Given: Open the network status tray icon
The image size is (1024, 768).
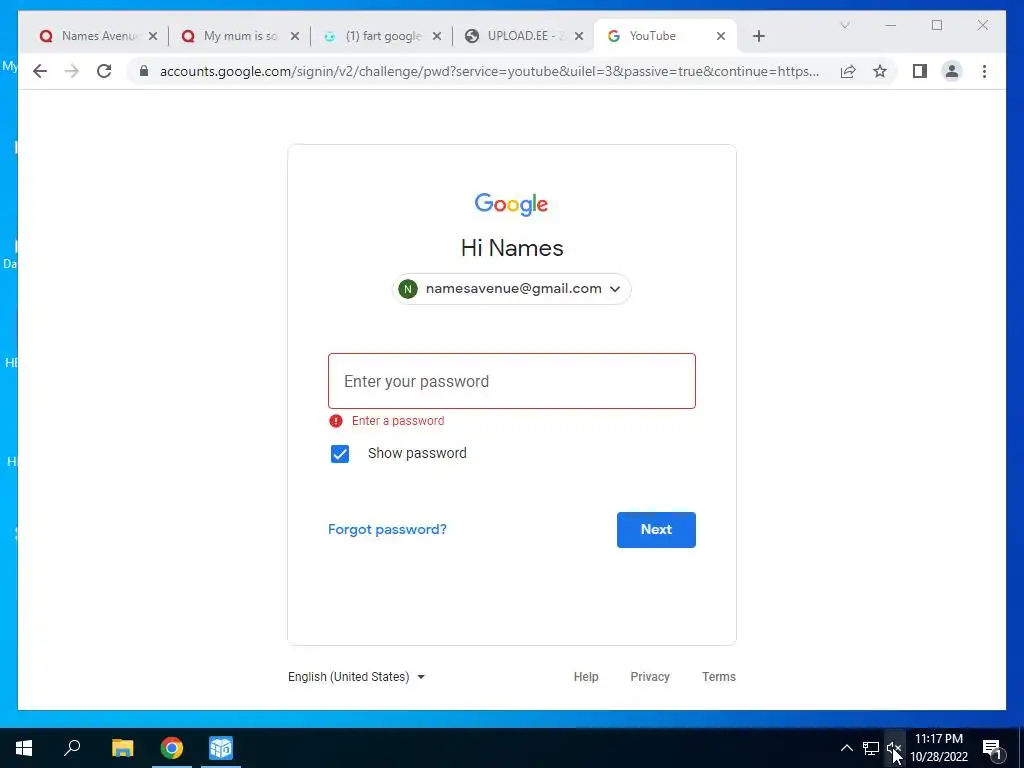Looking at the screenshot, I should [871, 748].
